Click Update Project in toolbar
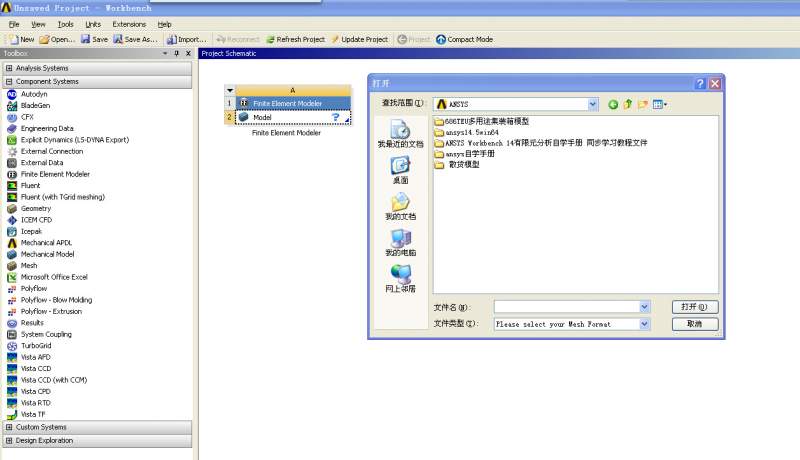The height and width of the screenshot is (460, 800). (360, 39)
